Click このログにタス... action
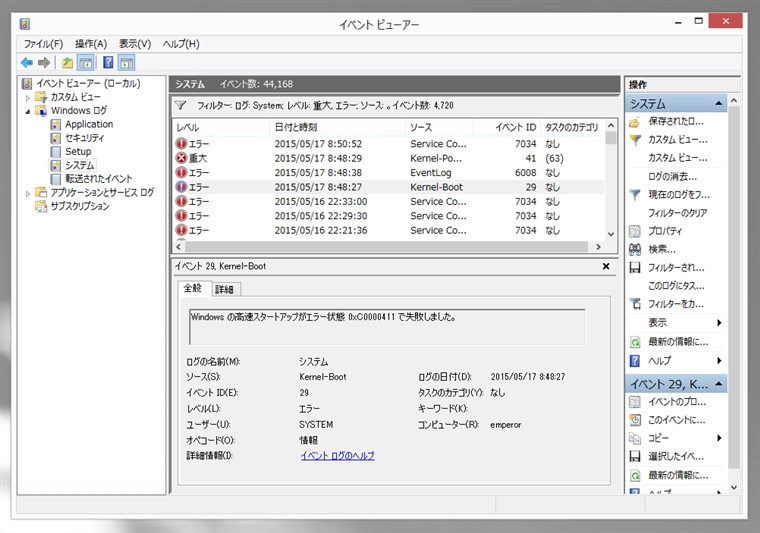Viewport: 760px width, 533px height. 676,286
